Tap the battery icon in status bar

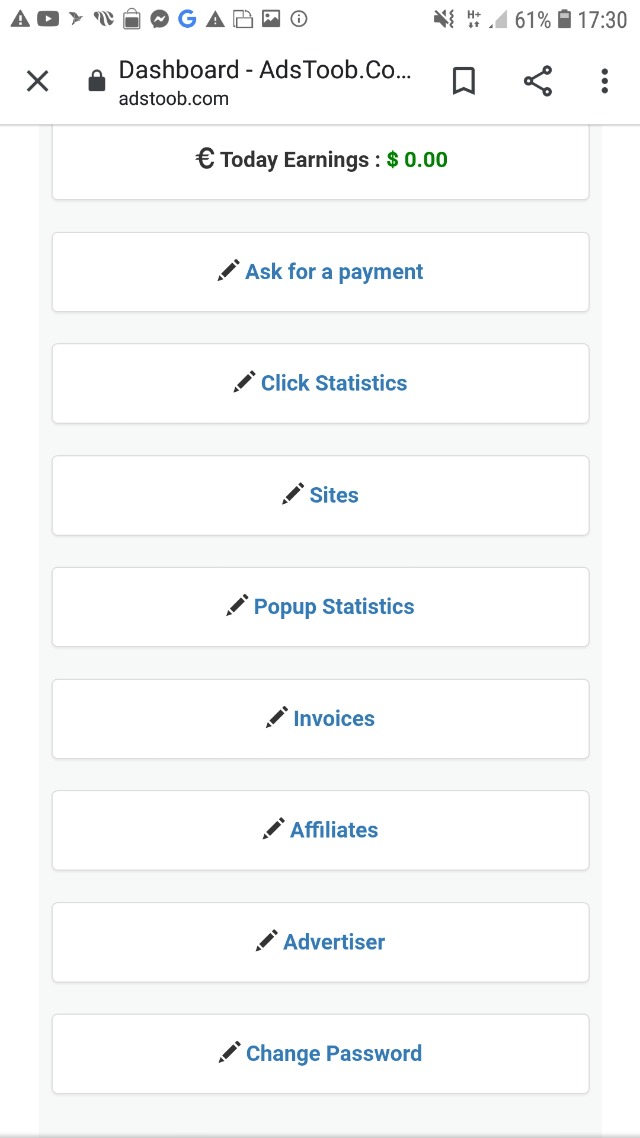click(x=565, y=19)
